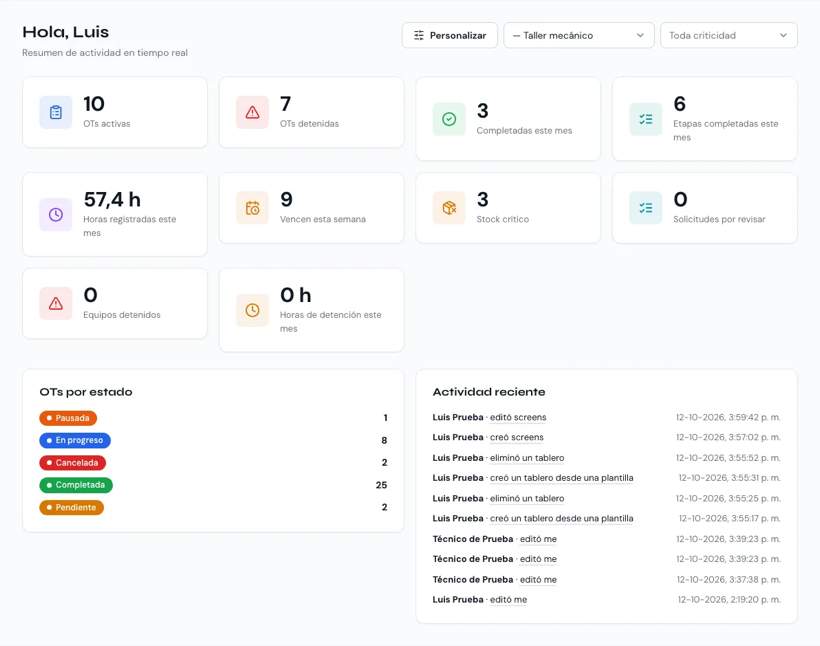The image size is (820, 646).
Task: Open the Personalizar button
Action: (450, 35)
